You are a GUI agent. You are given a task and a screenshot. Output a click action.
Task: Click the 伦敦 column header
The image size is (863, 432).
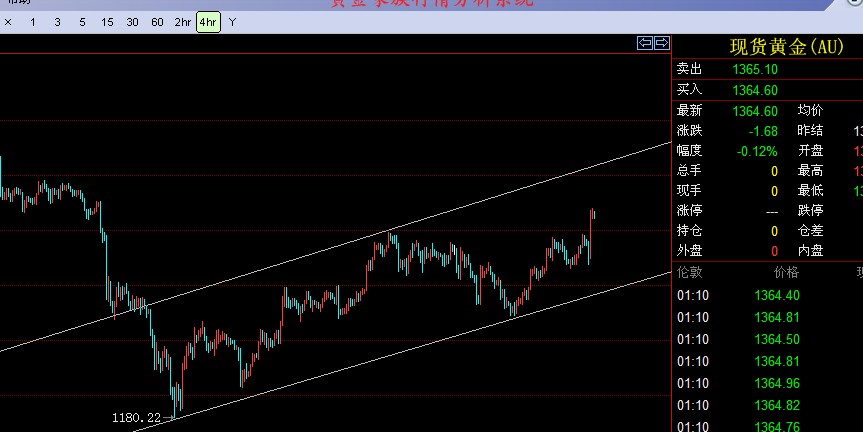tap(689, 272)
